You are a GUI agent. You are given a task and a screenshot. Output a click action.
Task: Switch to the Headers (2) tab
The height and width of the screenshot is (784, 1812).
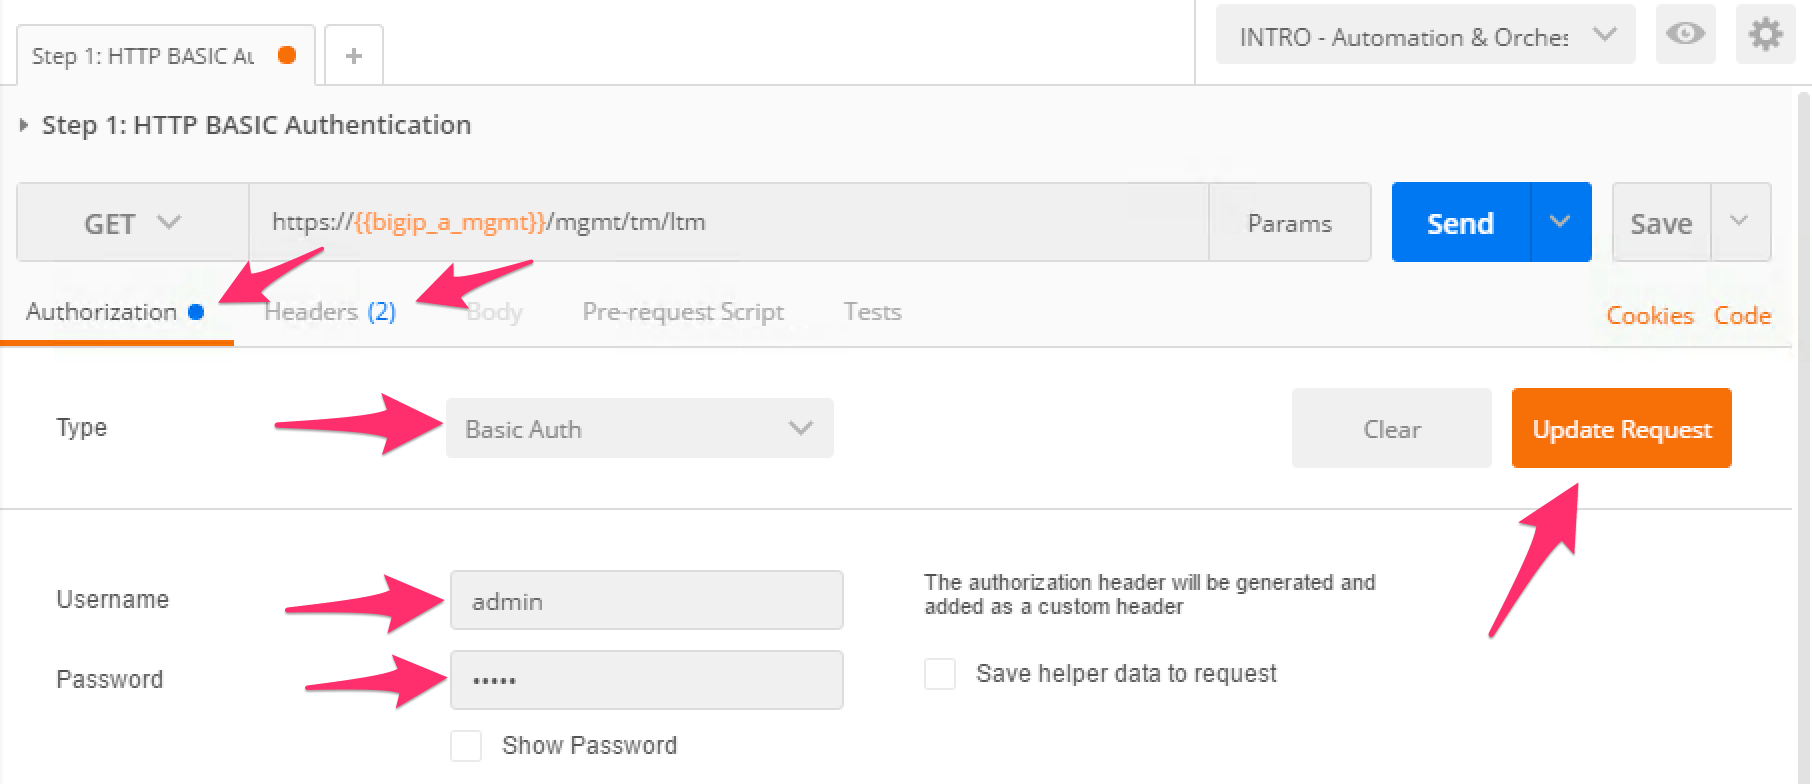pos(330,312)
